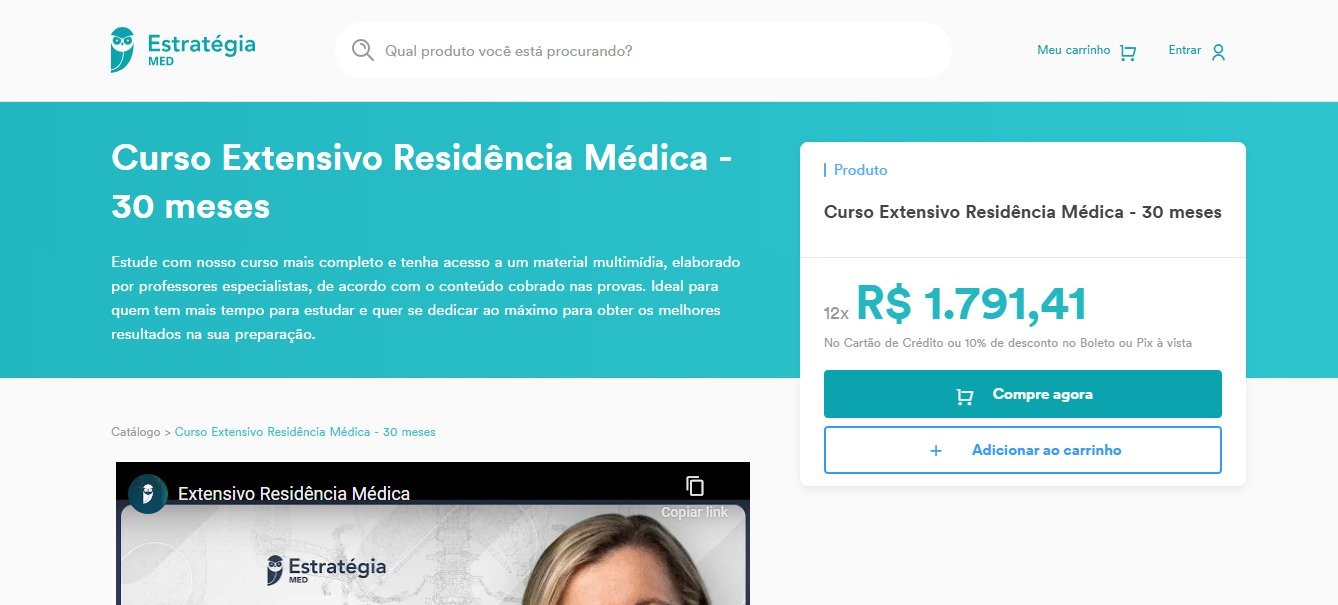This screenshot has width=1338, height=605.
Task: Buy now with Compre agora button
Action: [1023, 394]
